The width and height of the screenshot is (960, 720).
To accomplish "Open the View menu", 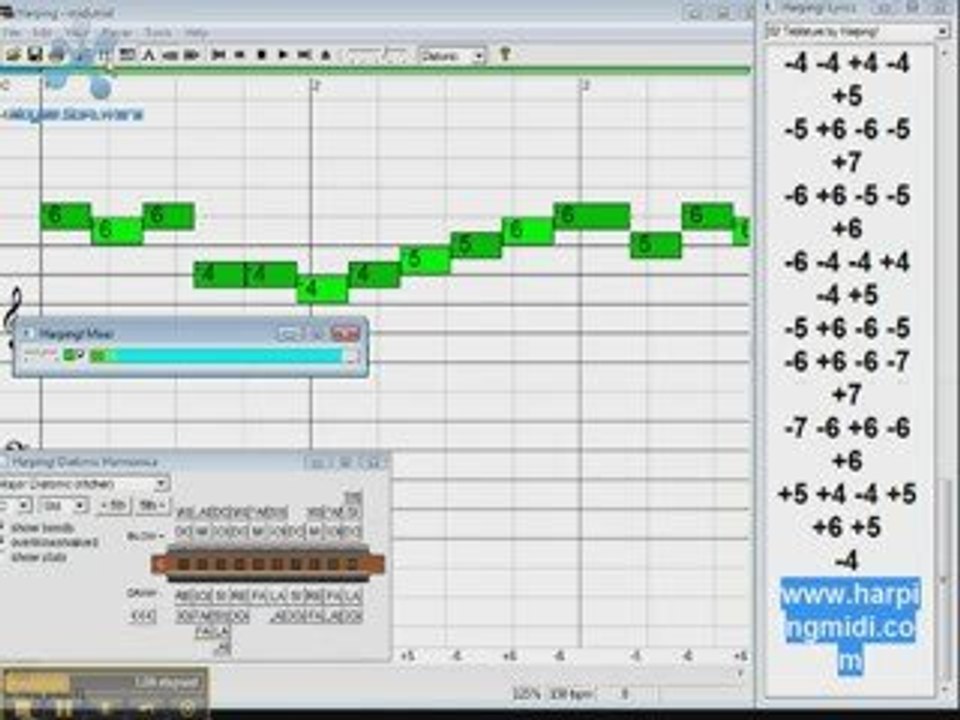I will click(77, 32).
